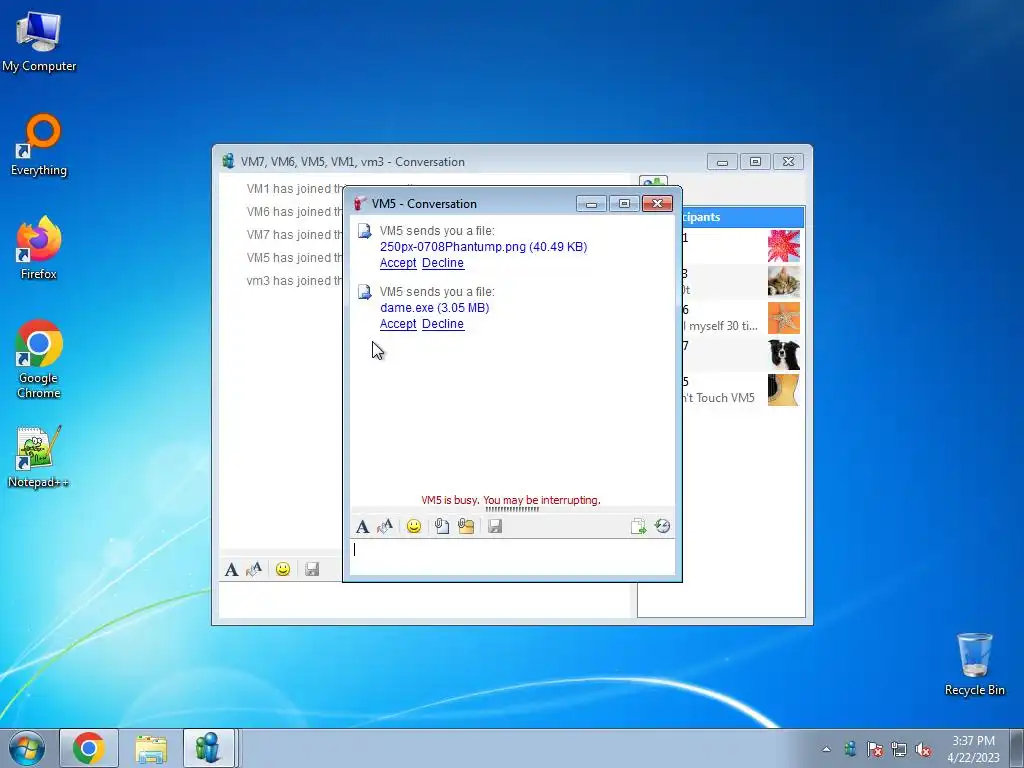
Task: Click save icon in group conversation toolbar
Action: point(312,569)
